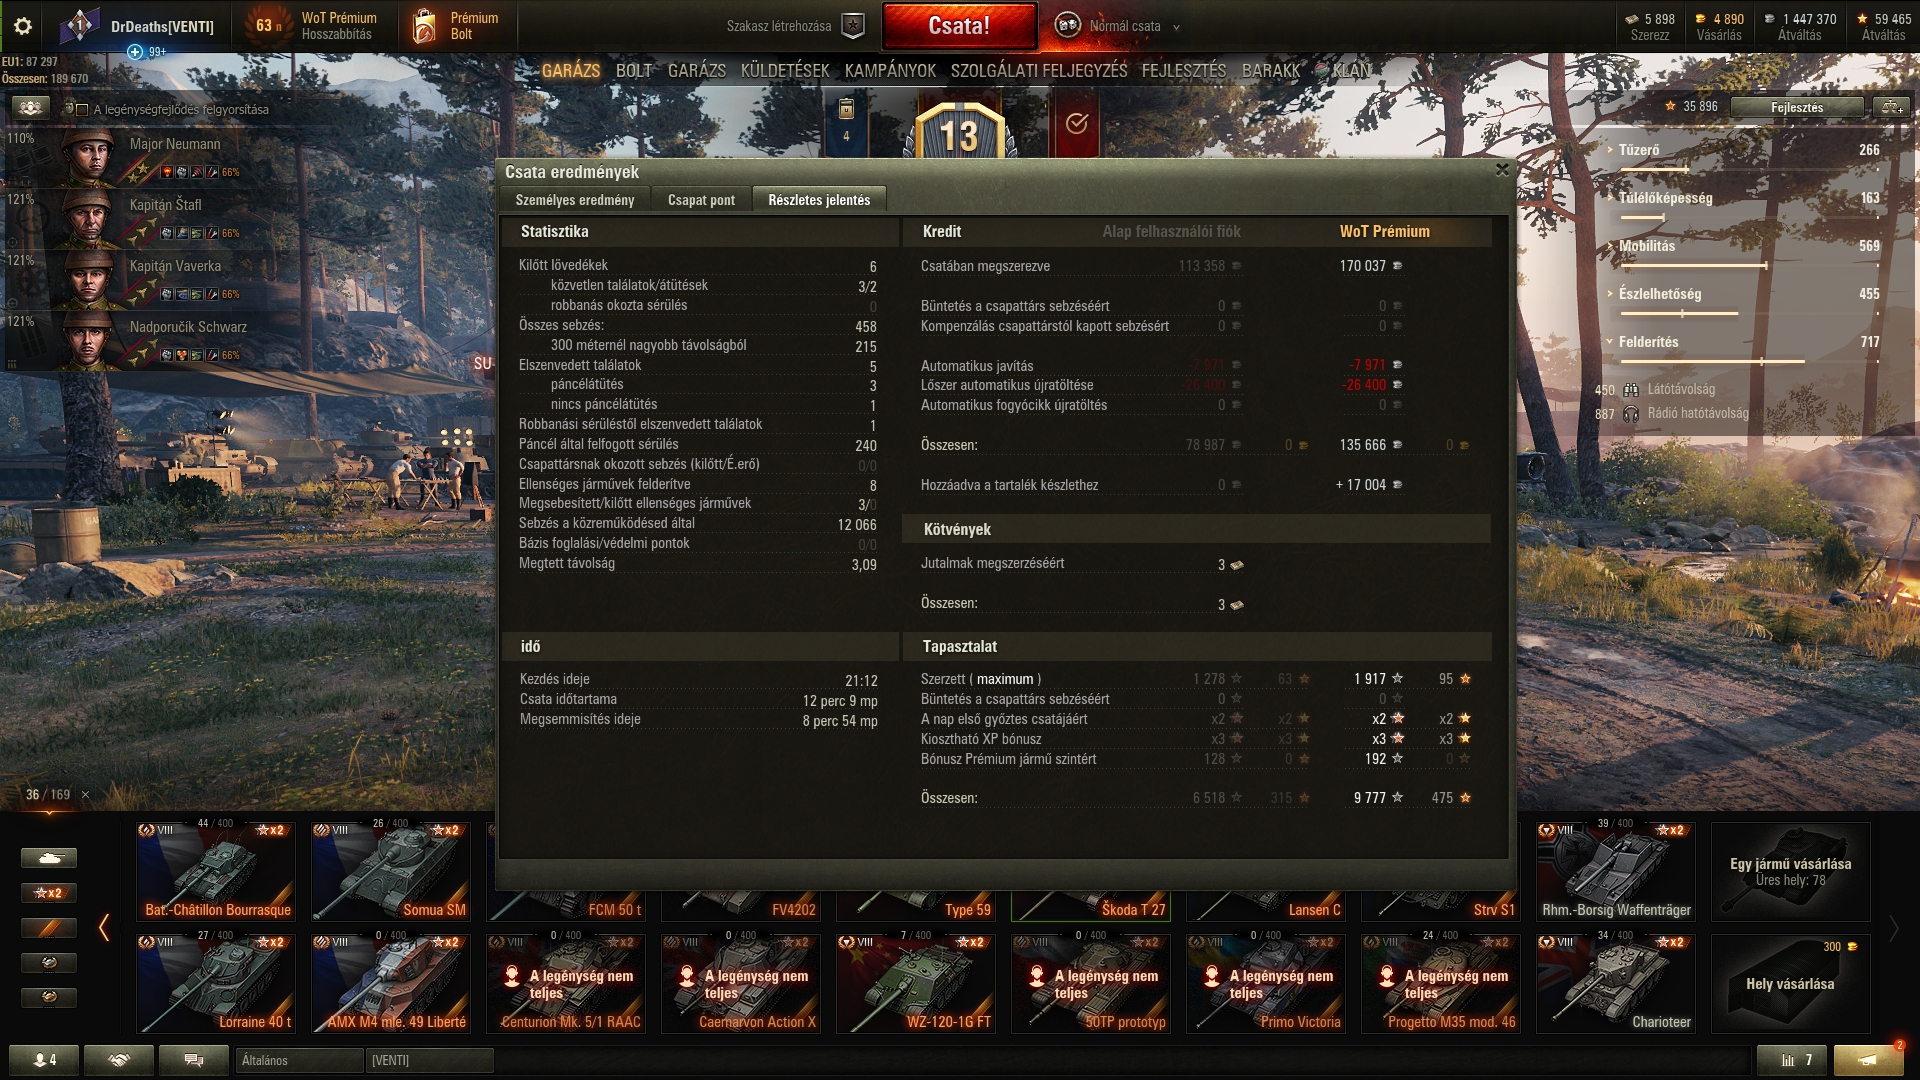Open the BARAKK menu
1920x1080 pixels.
(1271, 71)
